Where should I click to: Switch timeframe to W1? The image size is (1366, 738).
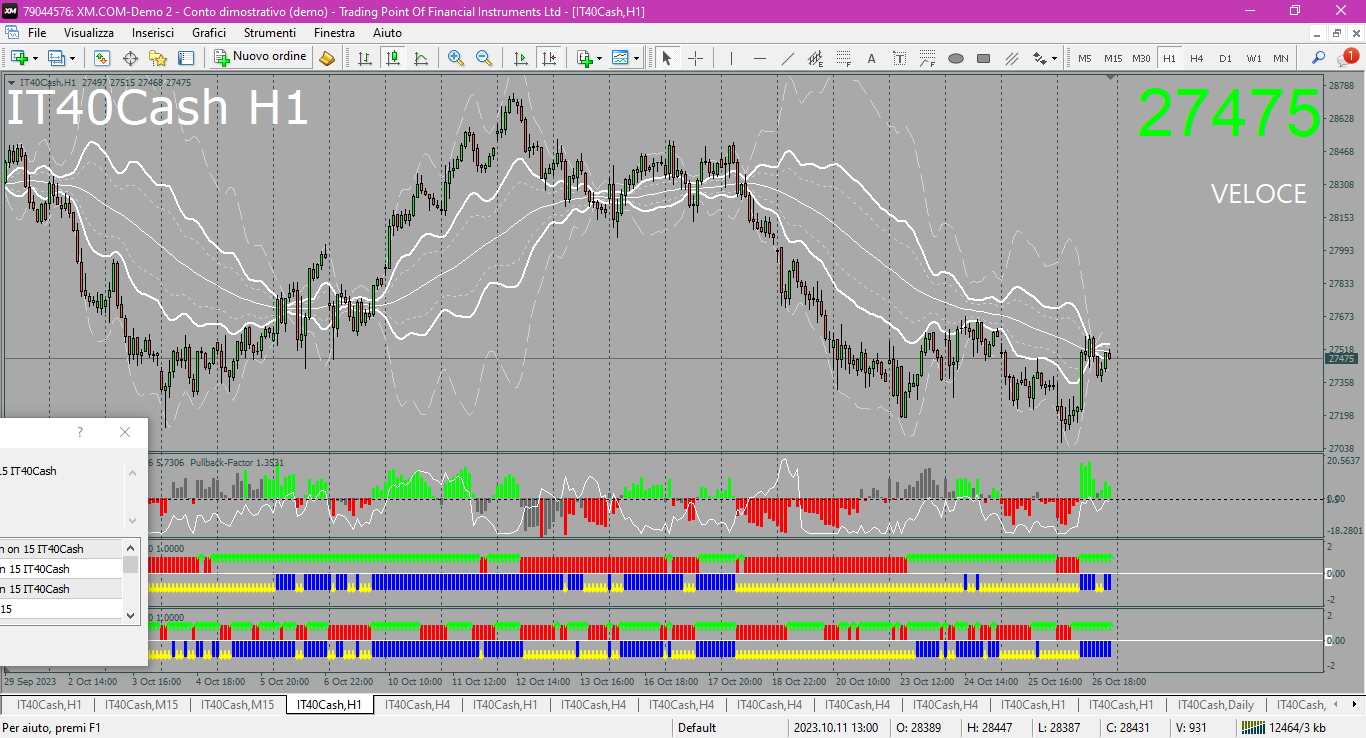[x=1253, y=58]
